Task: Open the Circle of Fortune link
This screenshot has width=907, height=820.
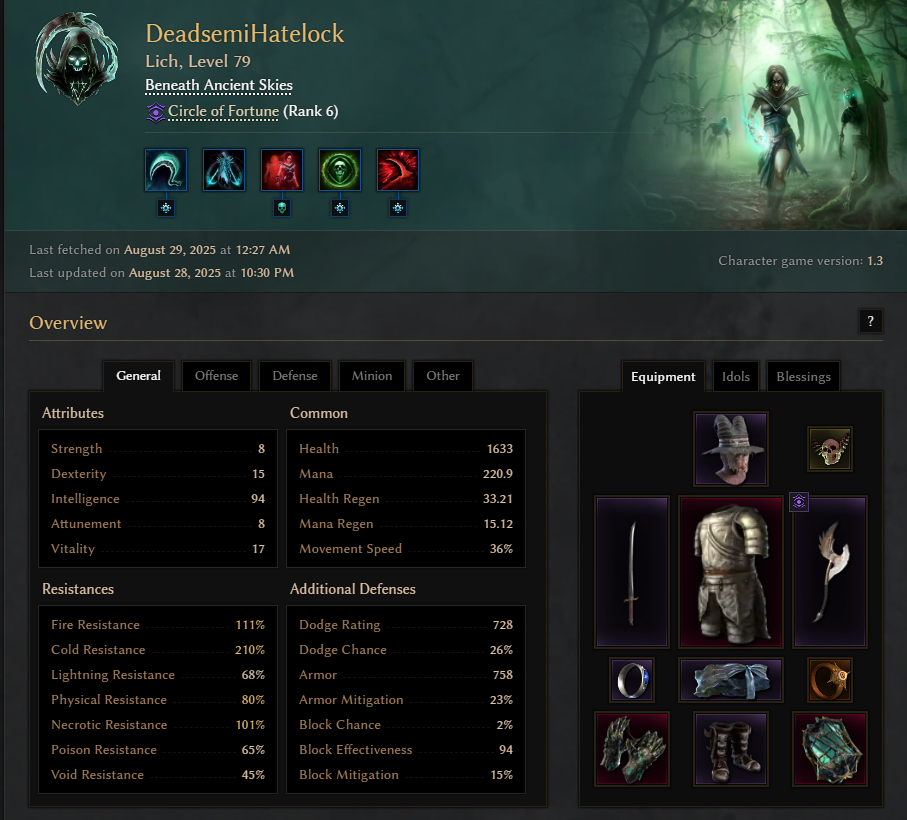Action: coord(223,111)
